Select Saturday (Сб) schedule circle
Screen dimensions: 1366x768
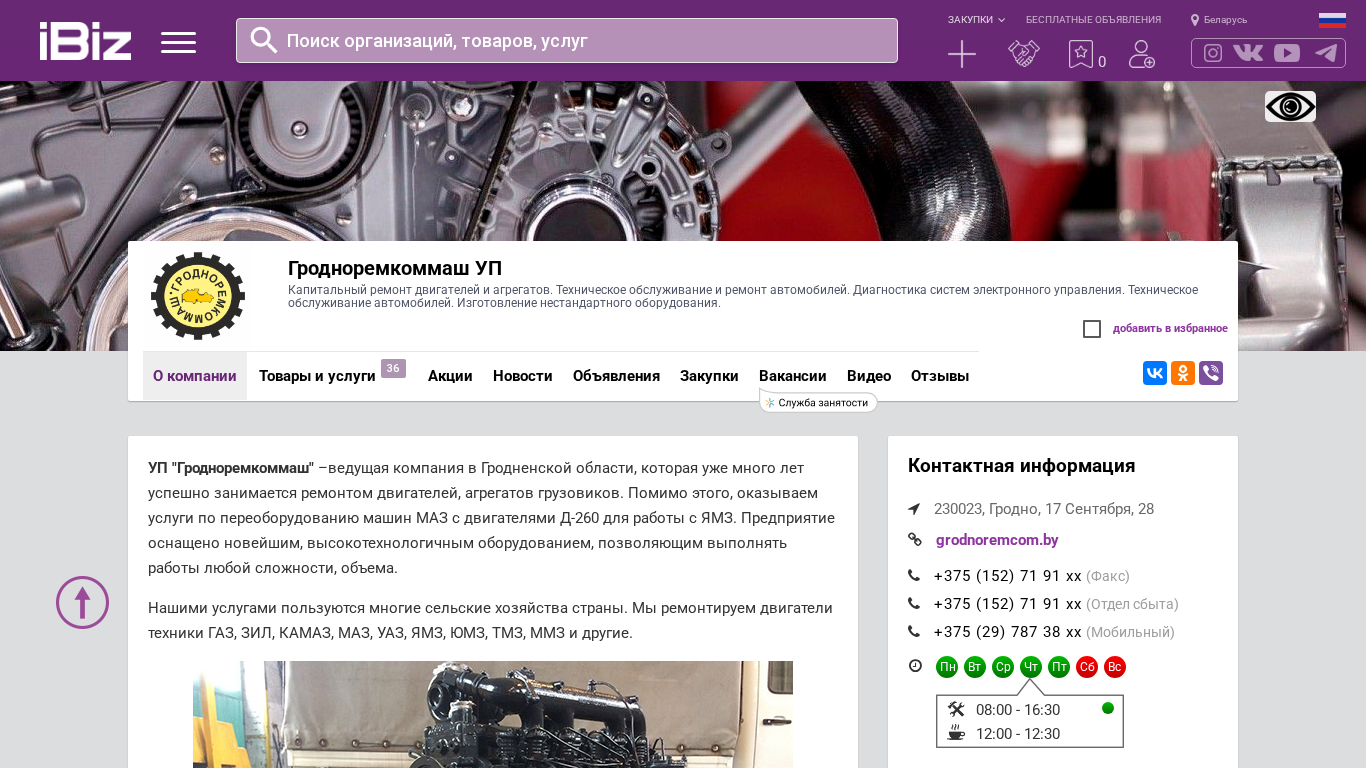(1087, 667)
